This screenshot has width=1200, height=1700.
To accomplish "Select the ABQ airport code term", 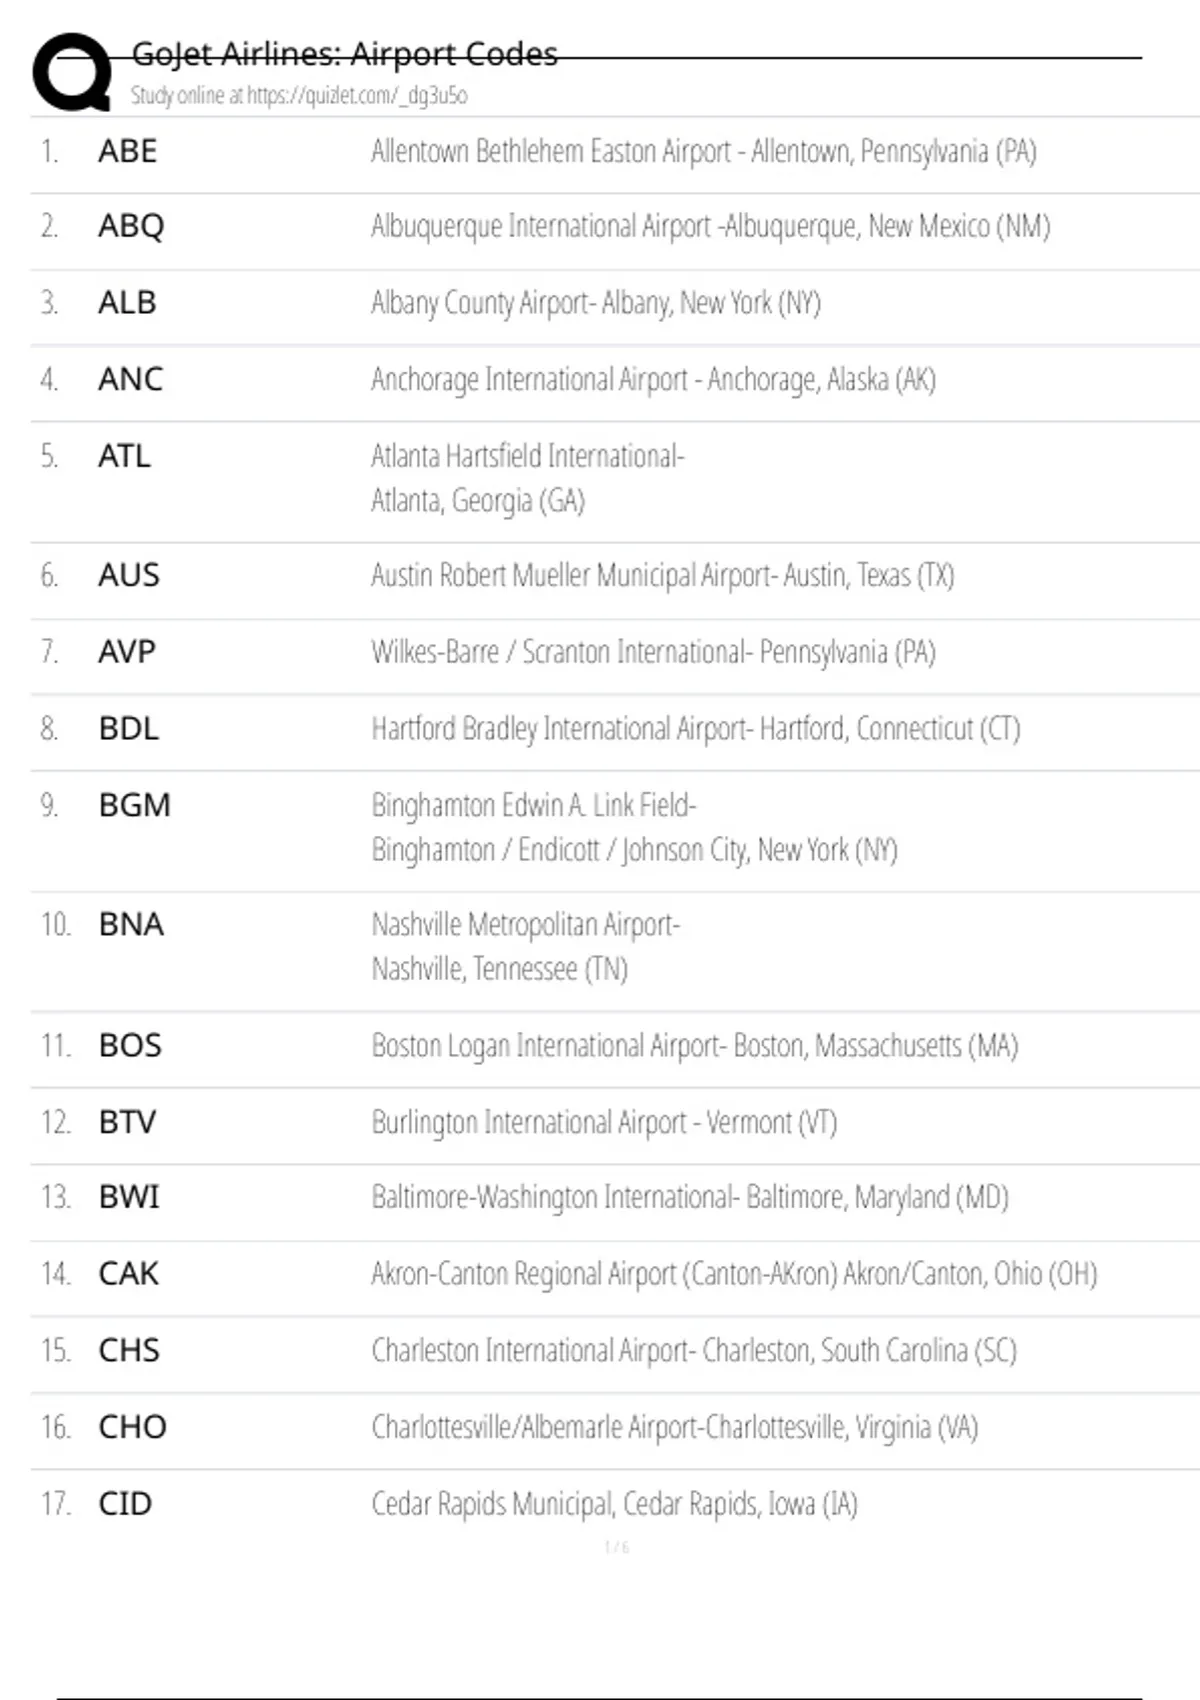I will pyautogui.click(x=131, y=226).
